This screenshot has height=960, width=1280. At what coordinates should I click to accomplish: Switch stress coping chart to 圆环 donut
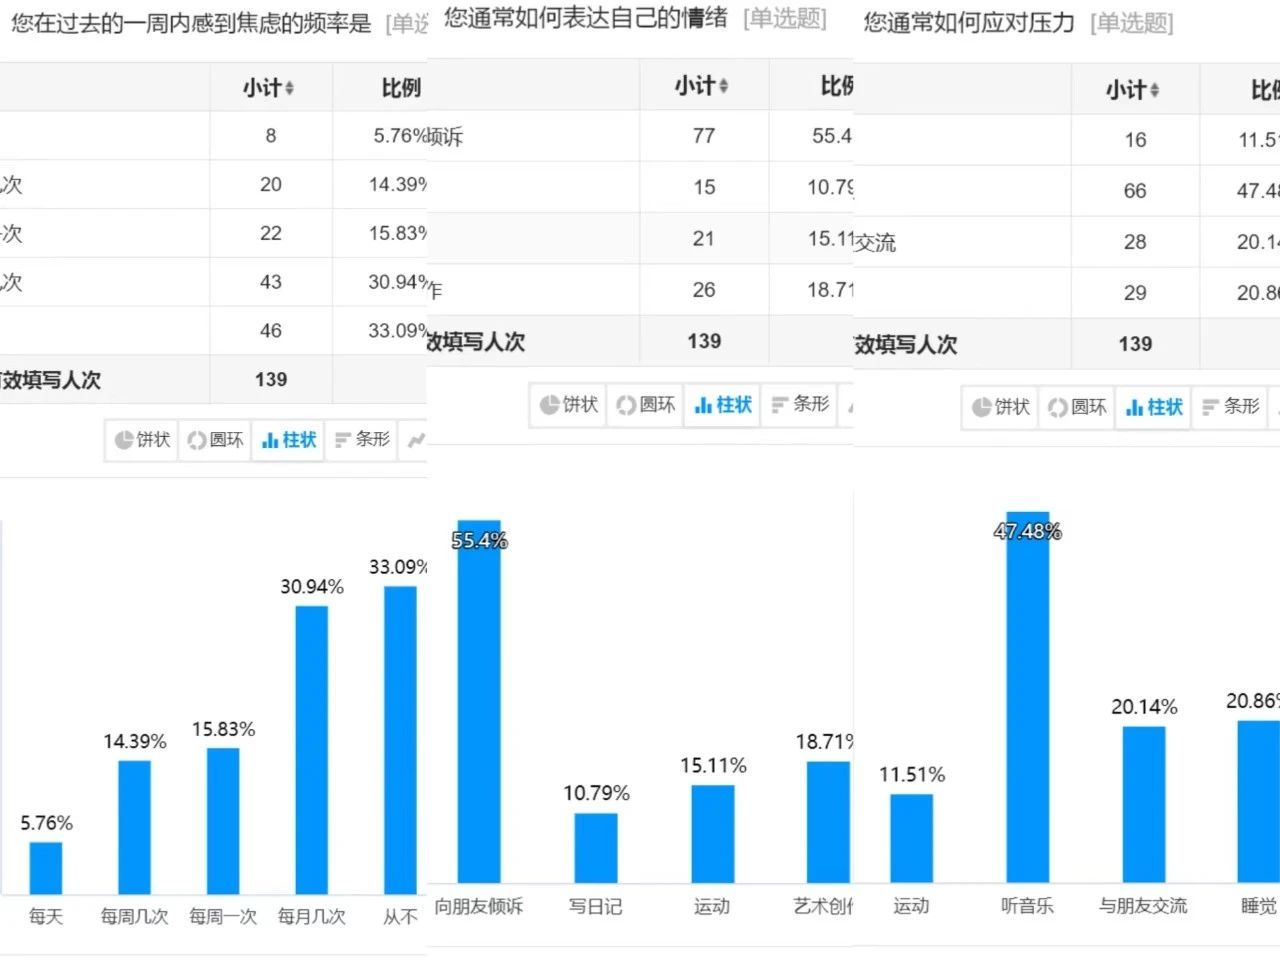pyautogui.click(x=1077, y=407)
